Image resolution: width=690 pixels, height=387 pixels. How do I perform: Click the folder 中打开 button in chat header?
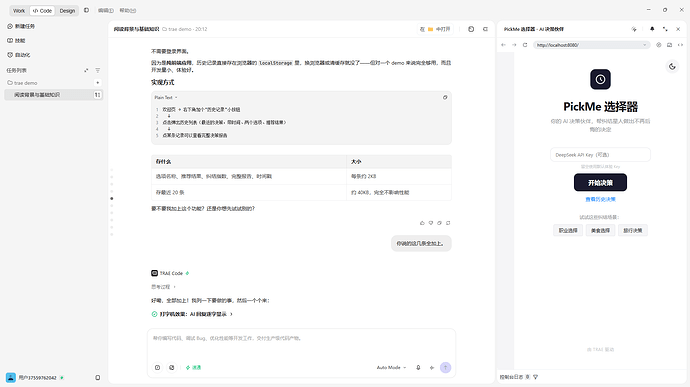[435, 29]
